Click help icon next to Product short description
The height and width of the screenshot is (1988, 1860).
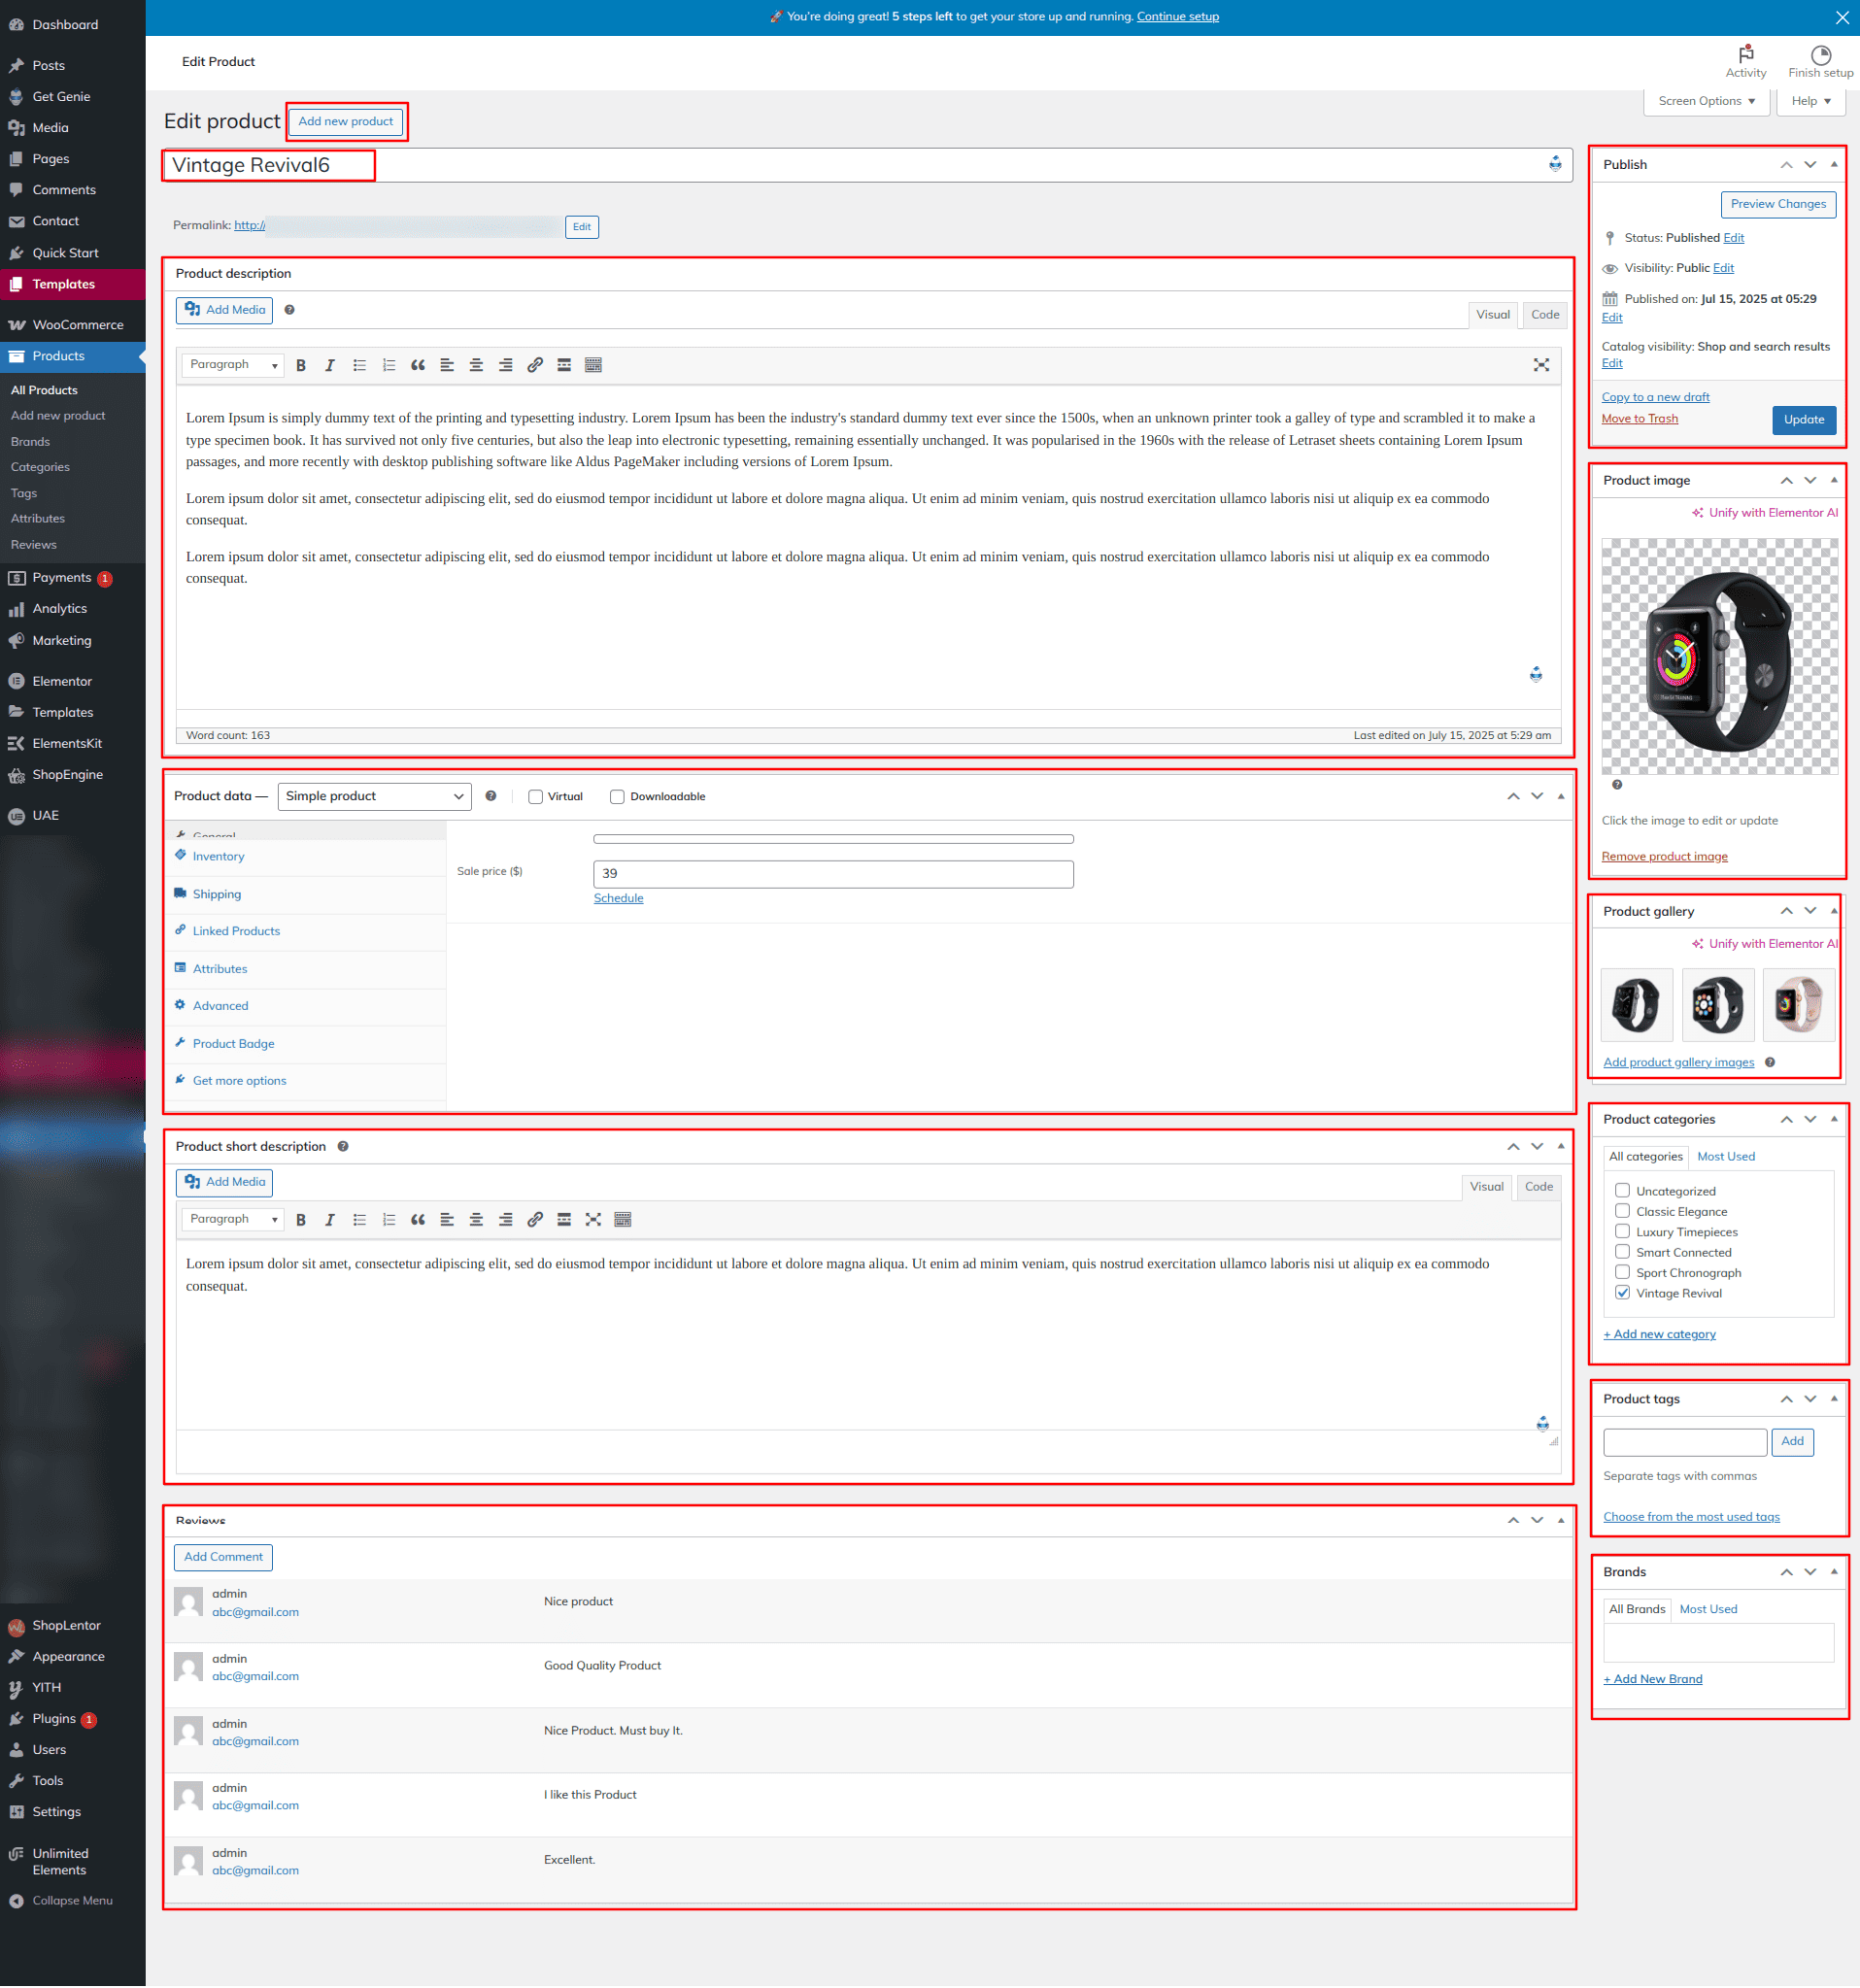[343, 1147]
